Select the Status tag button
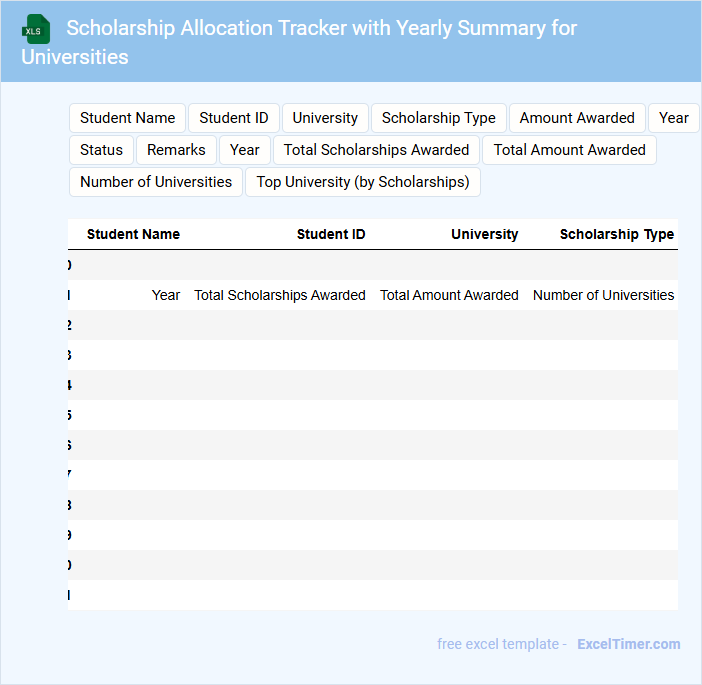Screen dimensions: 702x685 101,150
